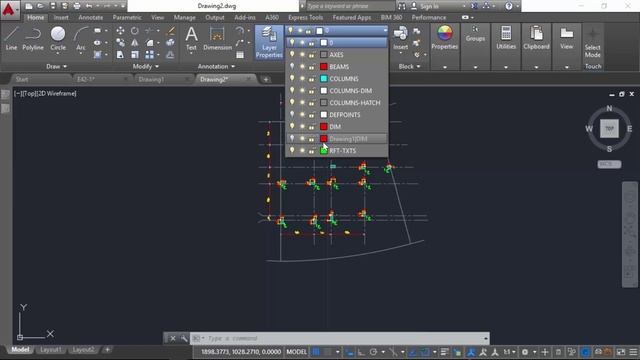Collapse the layer dropdown combo box
This screenshot has height=360, width=640.
pyautogui.click(x=384, y=31)
